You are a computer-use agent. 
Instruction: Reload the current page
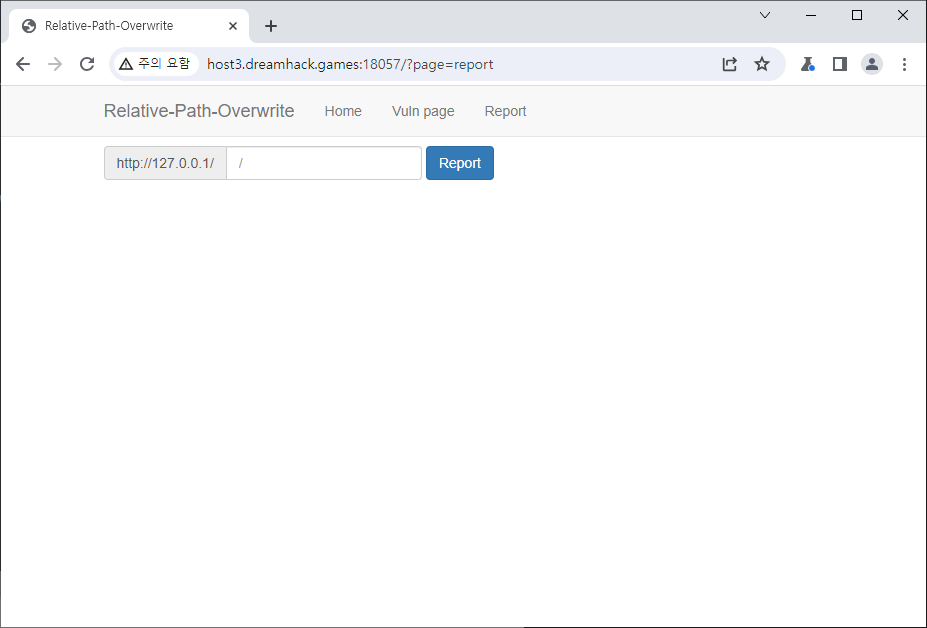(87, 64)
